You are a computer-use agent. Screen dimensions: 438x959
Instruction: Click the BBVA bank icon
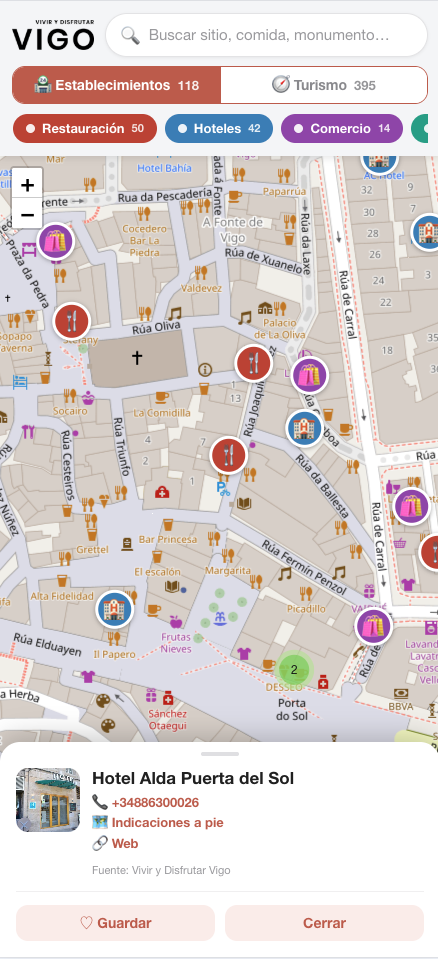401,694
